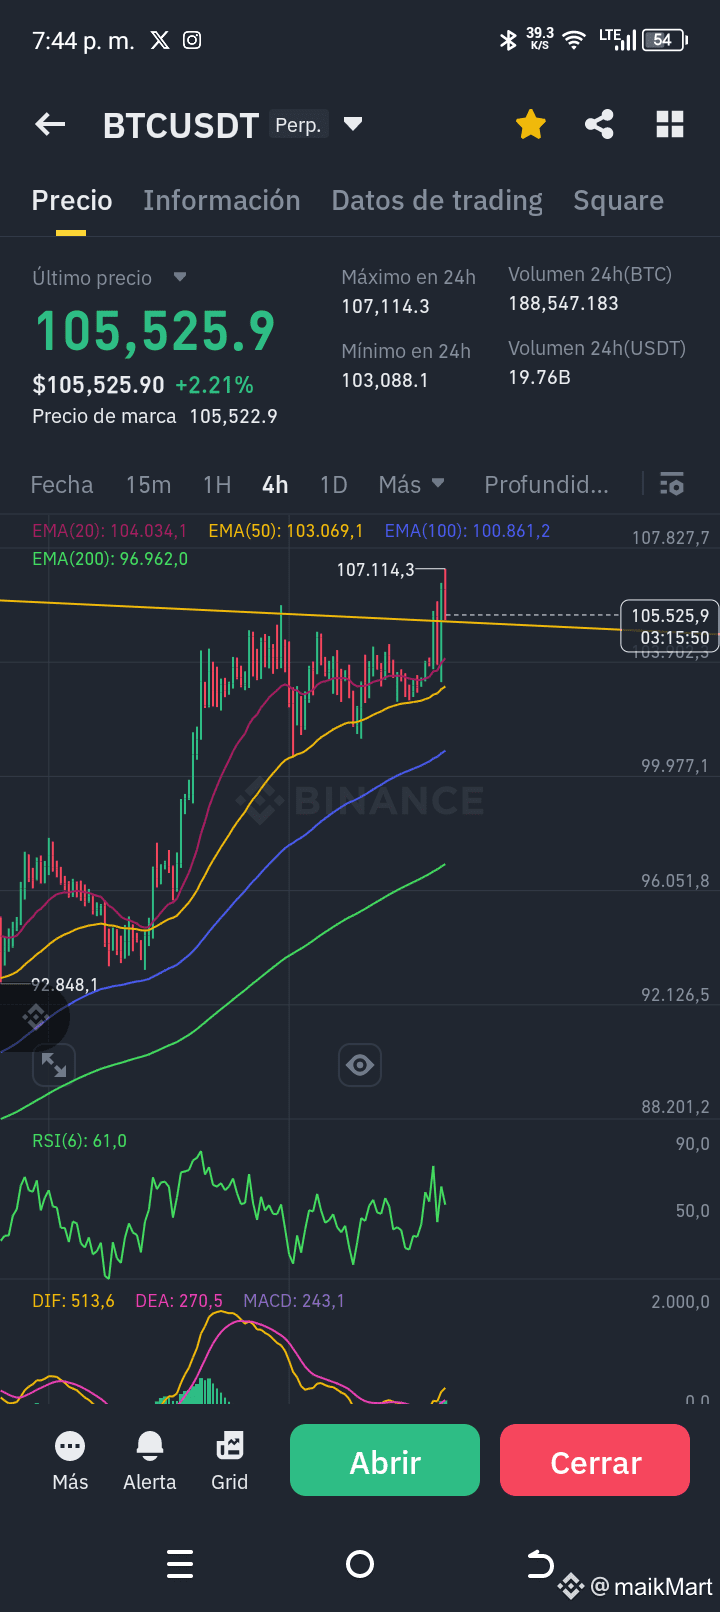This screenshot has height=1612, width=720.
Task: Tap the EMA(200) indicator label
Action: (110, 559)
